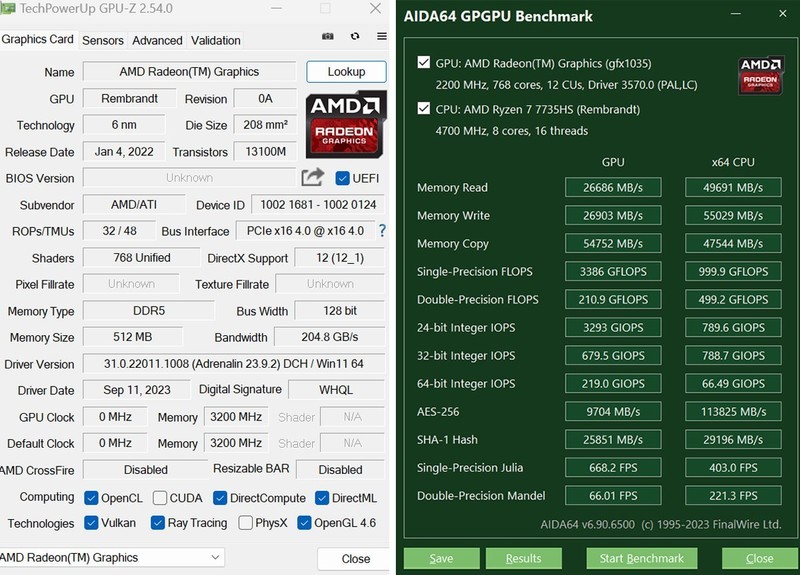Click the AMD Radeon Graphics logo in GPU-Z
Image resolution: width=800 pixels, height=575 pixels.
pyautogui.click(x=345, y=125)
